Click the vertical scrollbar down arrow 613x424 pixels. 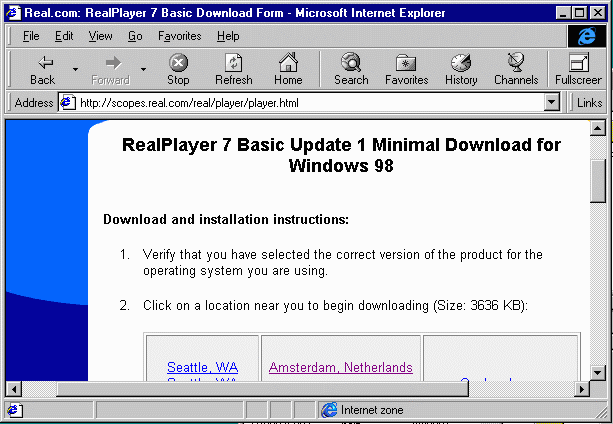tap(598, 372)
